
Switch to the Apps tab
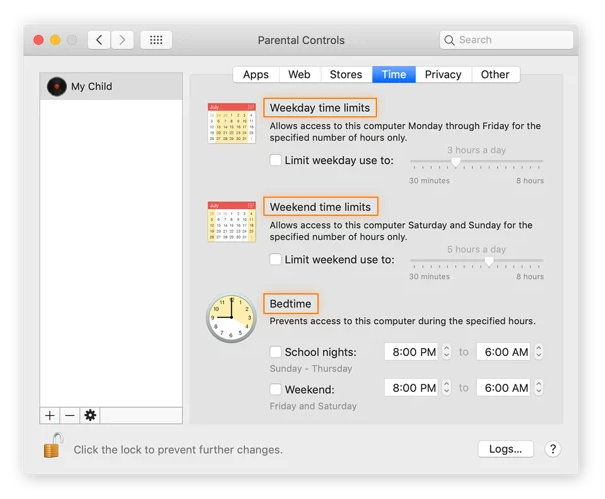coord(256,74)
